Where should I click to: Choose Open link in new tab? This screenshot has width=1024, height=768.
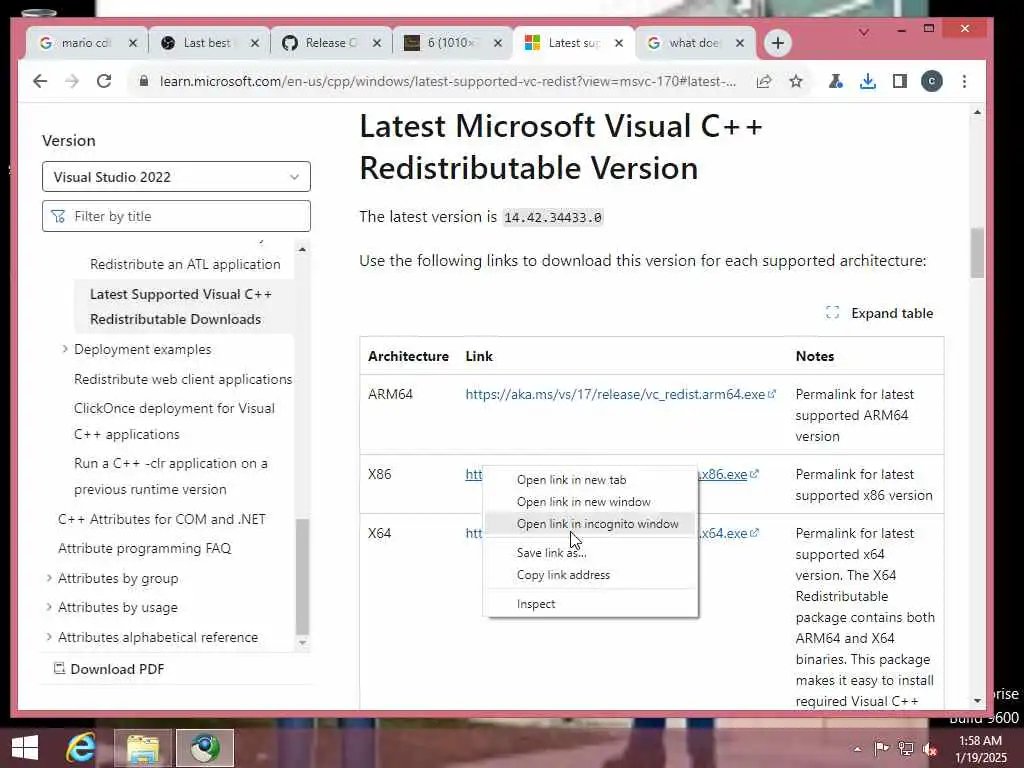[591, 480]
